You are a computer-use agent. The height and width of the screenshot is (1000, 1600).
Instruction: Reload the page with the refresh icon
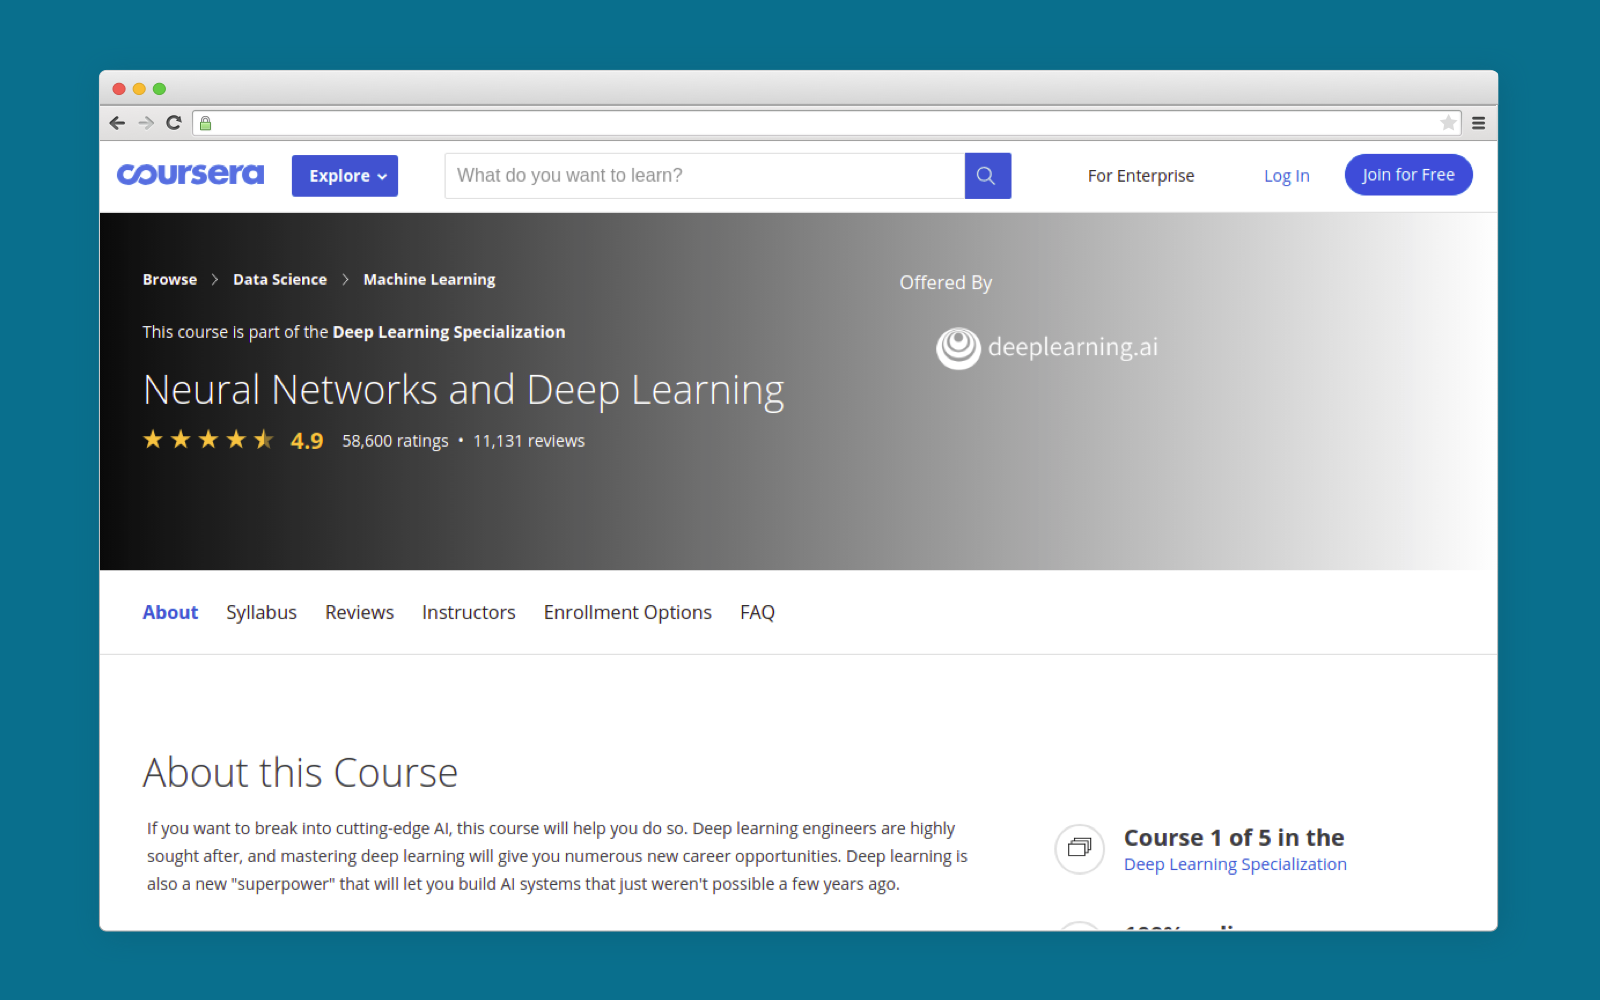pos(174,123)
